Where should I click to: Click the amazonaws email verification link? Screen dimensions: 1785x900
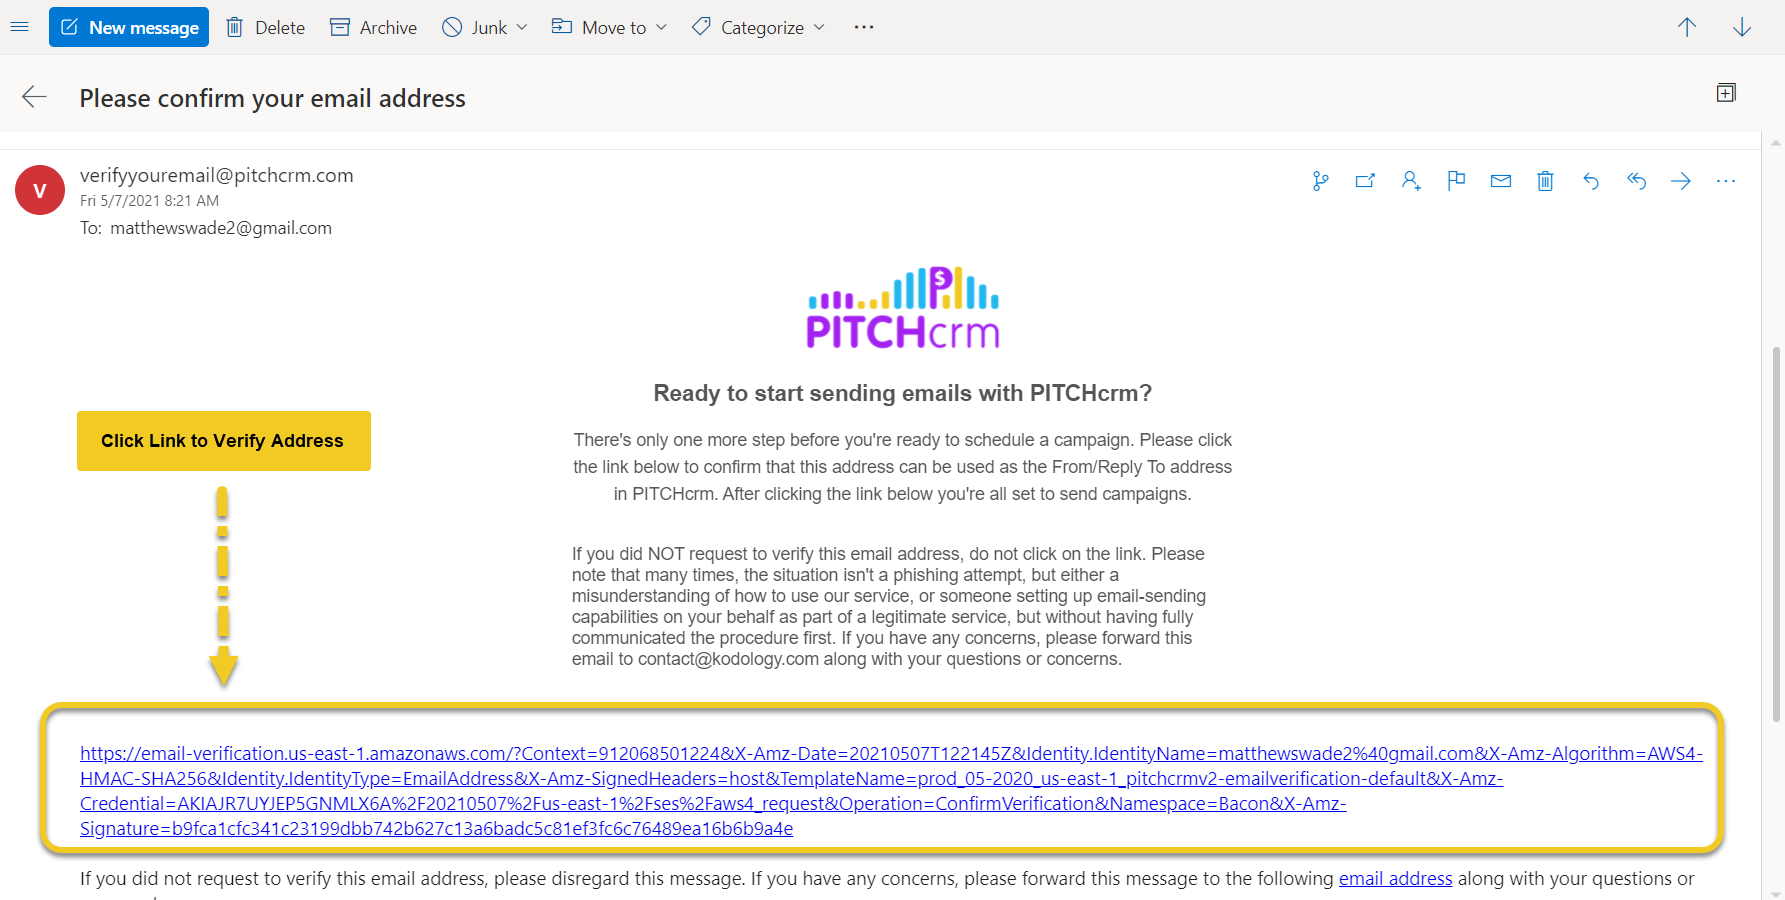pos(891,791)
